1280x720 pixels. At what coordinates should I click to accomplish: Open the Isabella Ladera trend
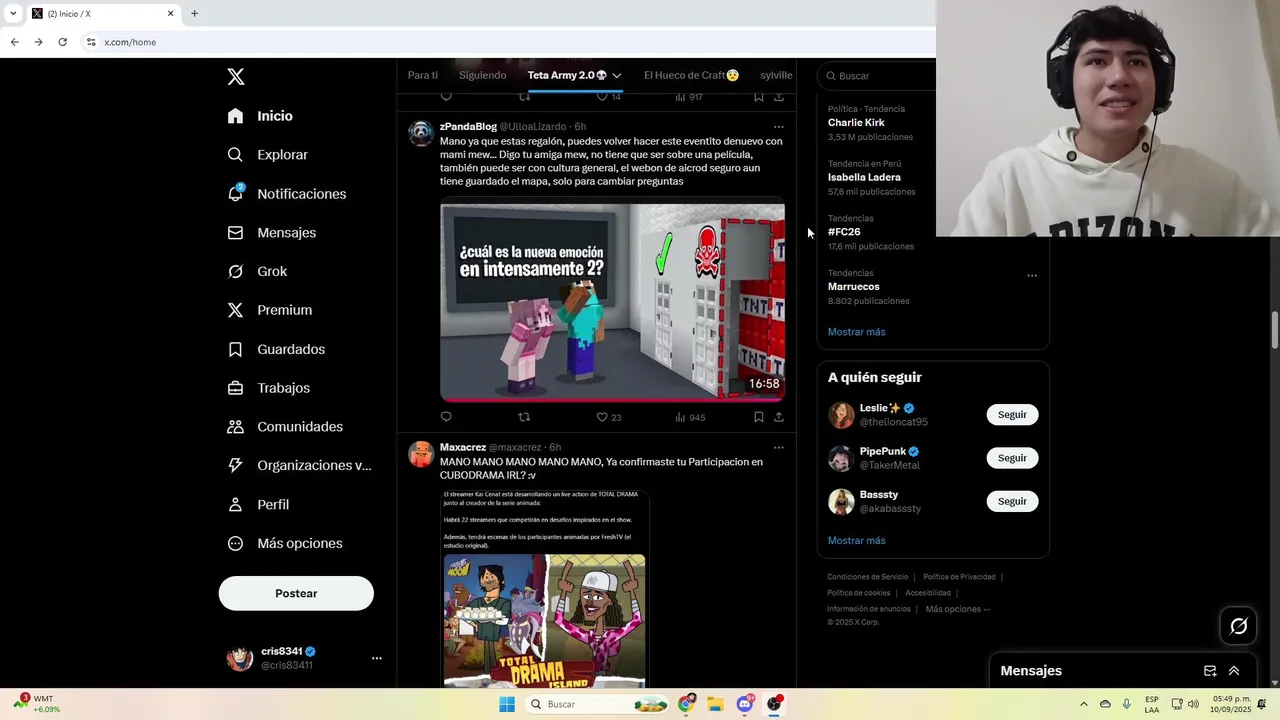864,177
